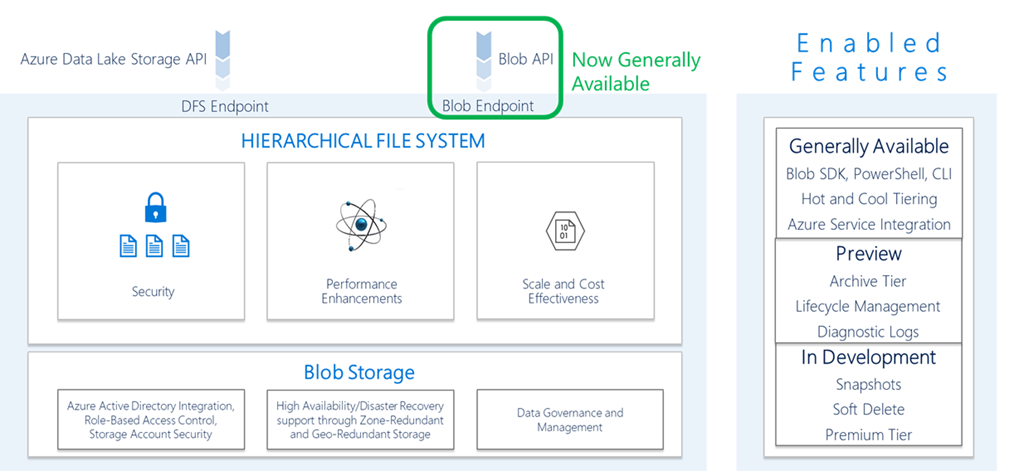Click the High Availability/Disaster Recovery box
This screenshot has width=1024, height=471.
click(360, 420)
